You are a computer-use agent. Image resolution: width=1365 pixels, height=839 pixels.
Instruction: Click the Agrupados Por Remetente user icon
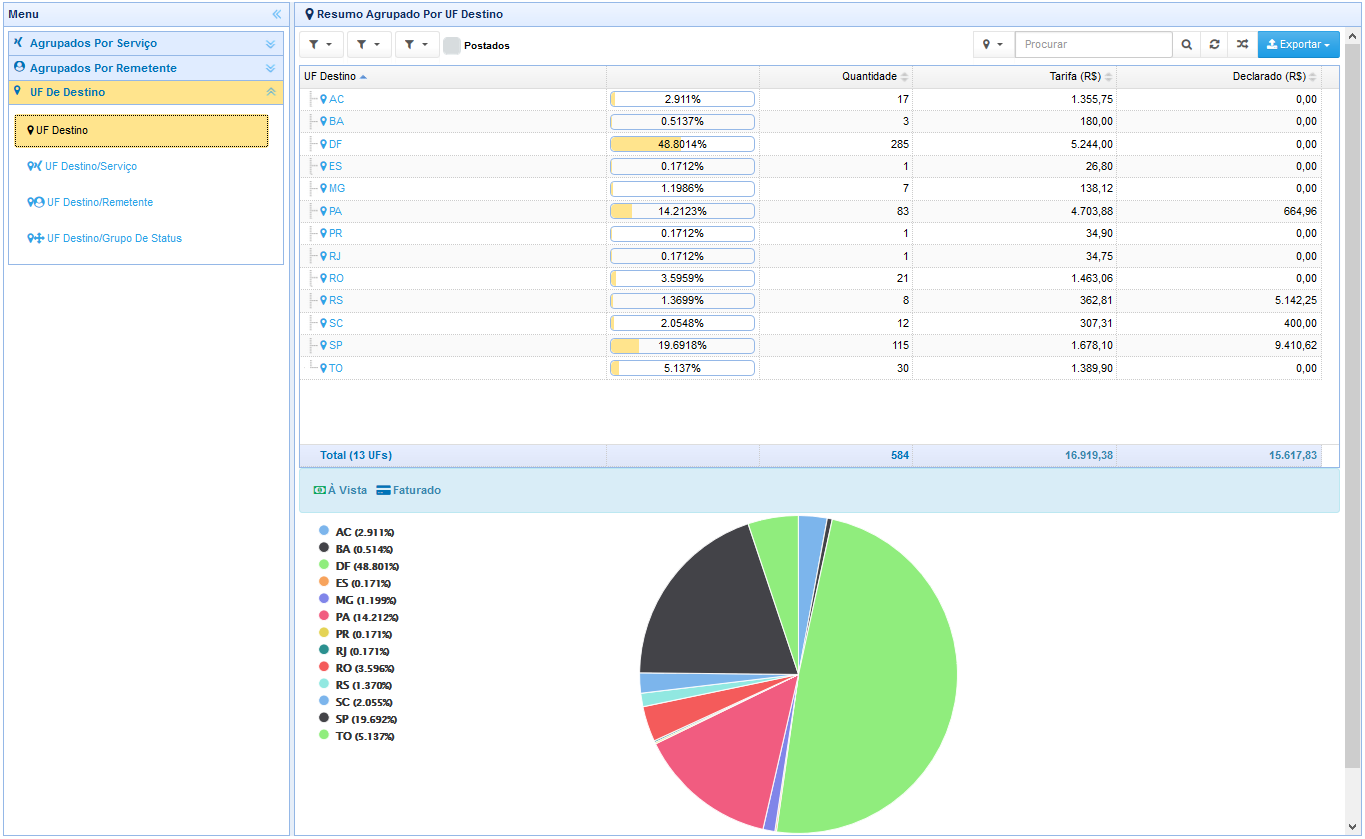tap(19, 67)
